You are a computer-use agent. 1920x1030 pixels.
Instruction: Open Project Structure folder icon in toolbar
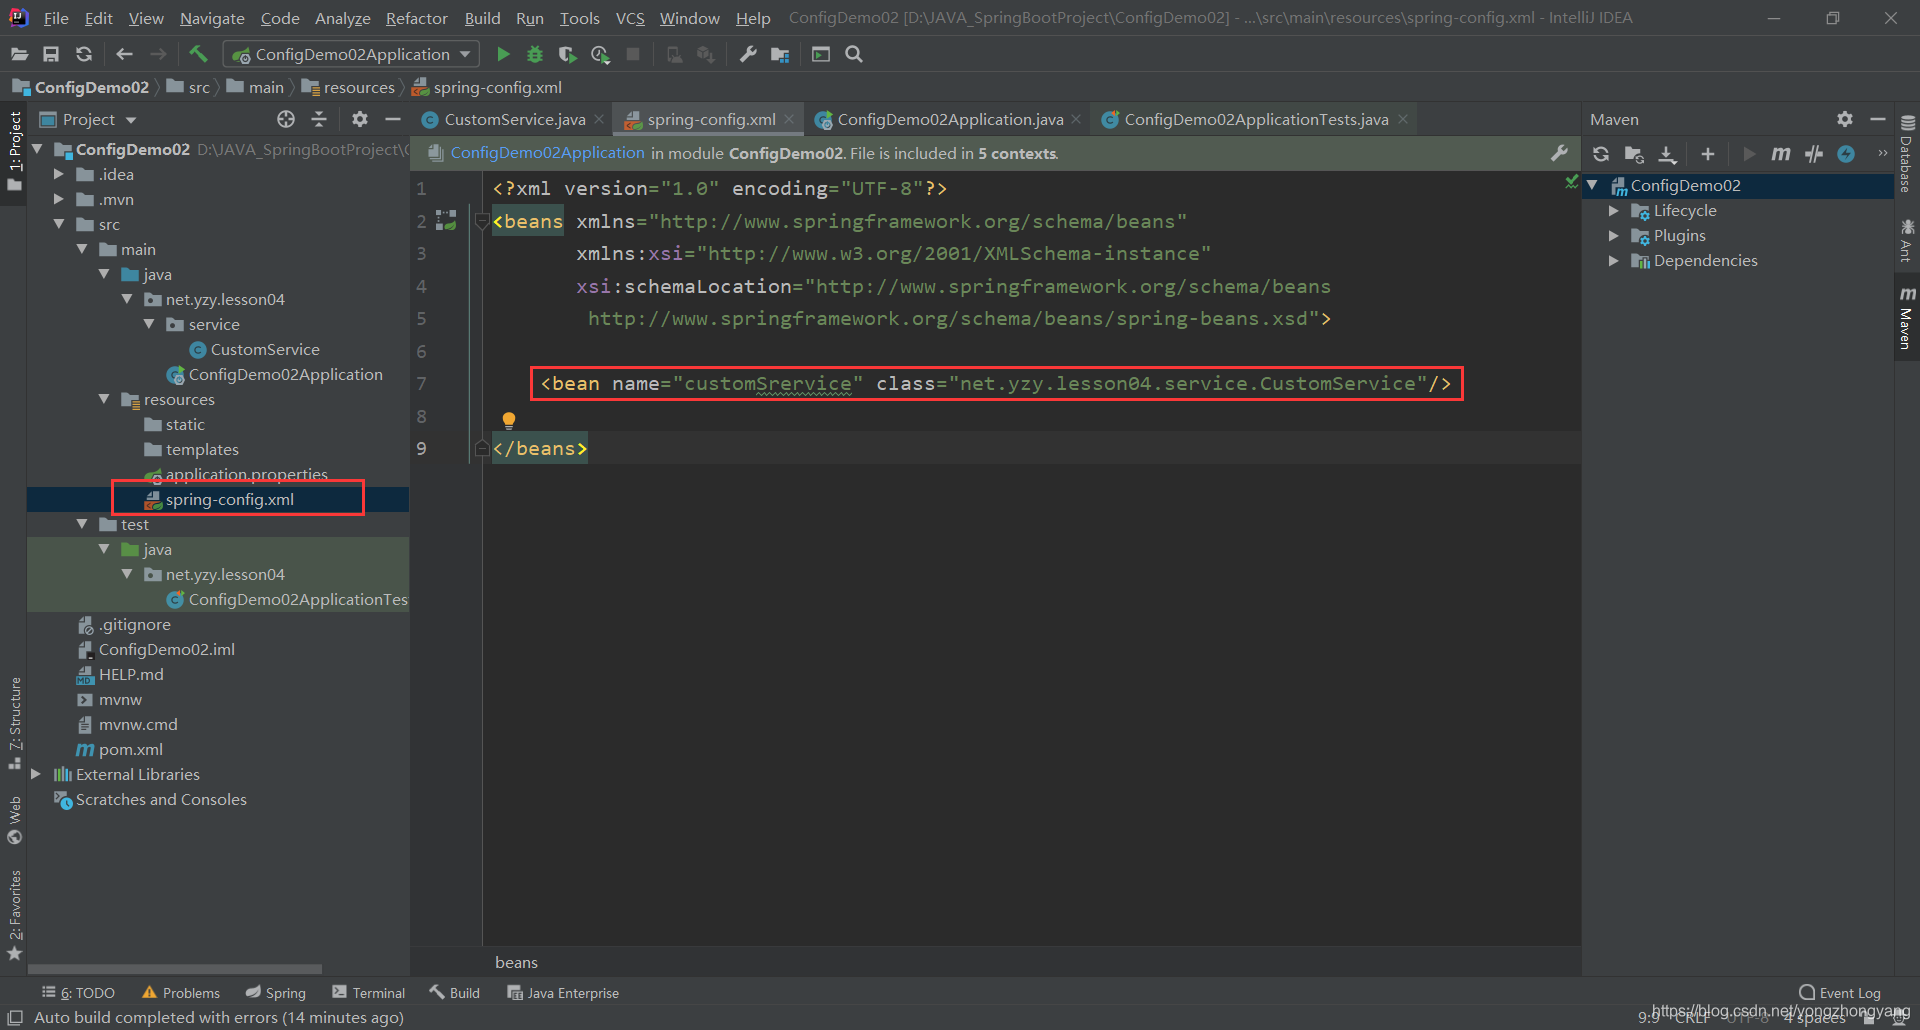780,54
